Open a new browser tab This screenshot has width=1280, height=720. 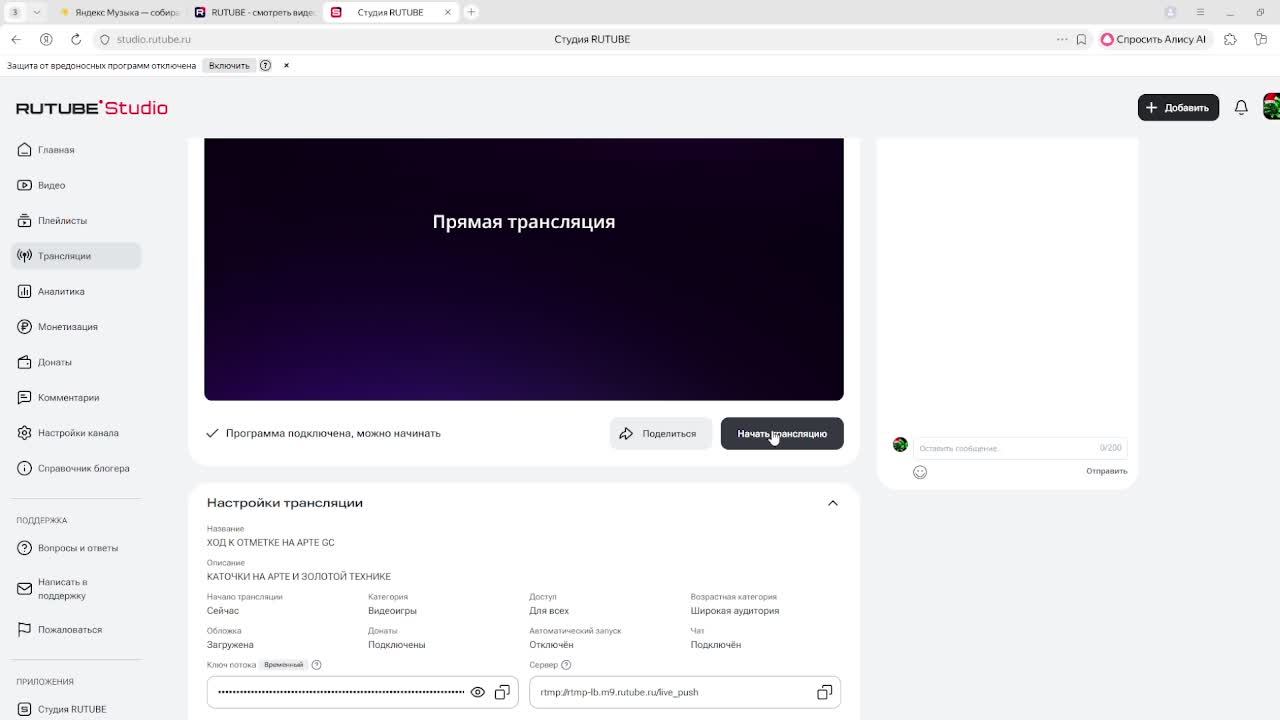(x=471, y=12)
